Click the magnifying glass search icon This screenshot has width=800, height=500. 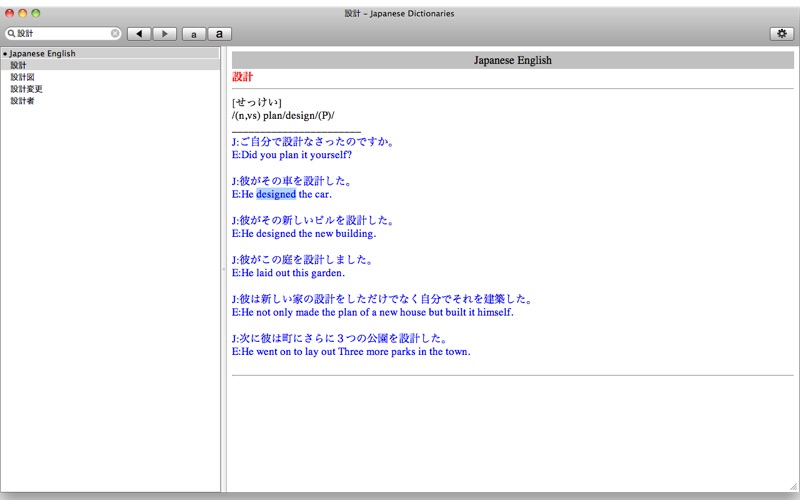click(x=11, y=33)
